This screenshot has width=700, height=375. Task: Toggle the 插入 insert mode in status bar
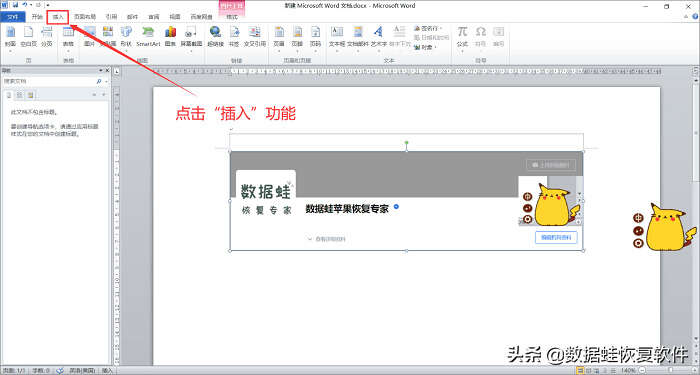[108, 371]
